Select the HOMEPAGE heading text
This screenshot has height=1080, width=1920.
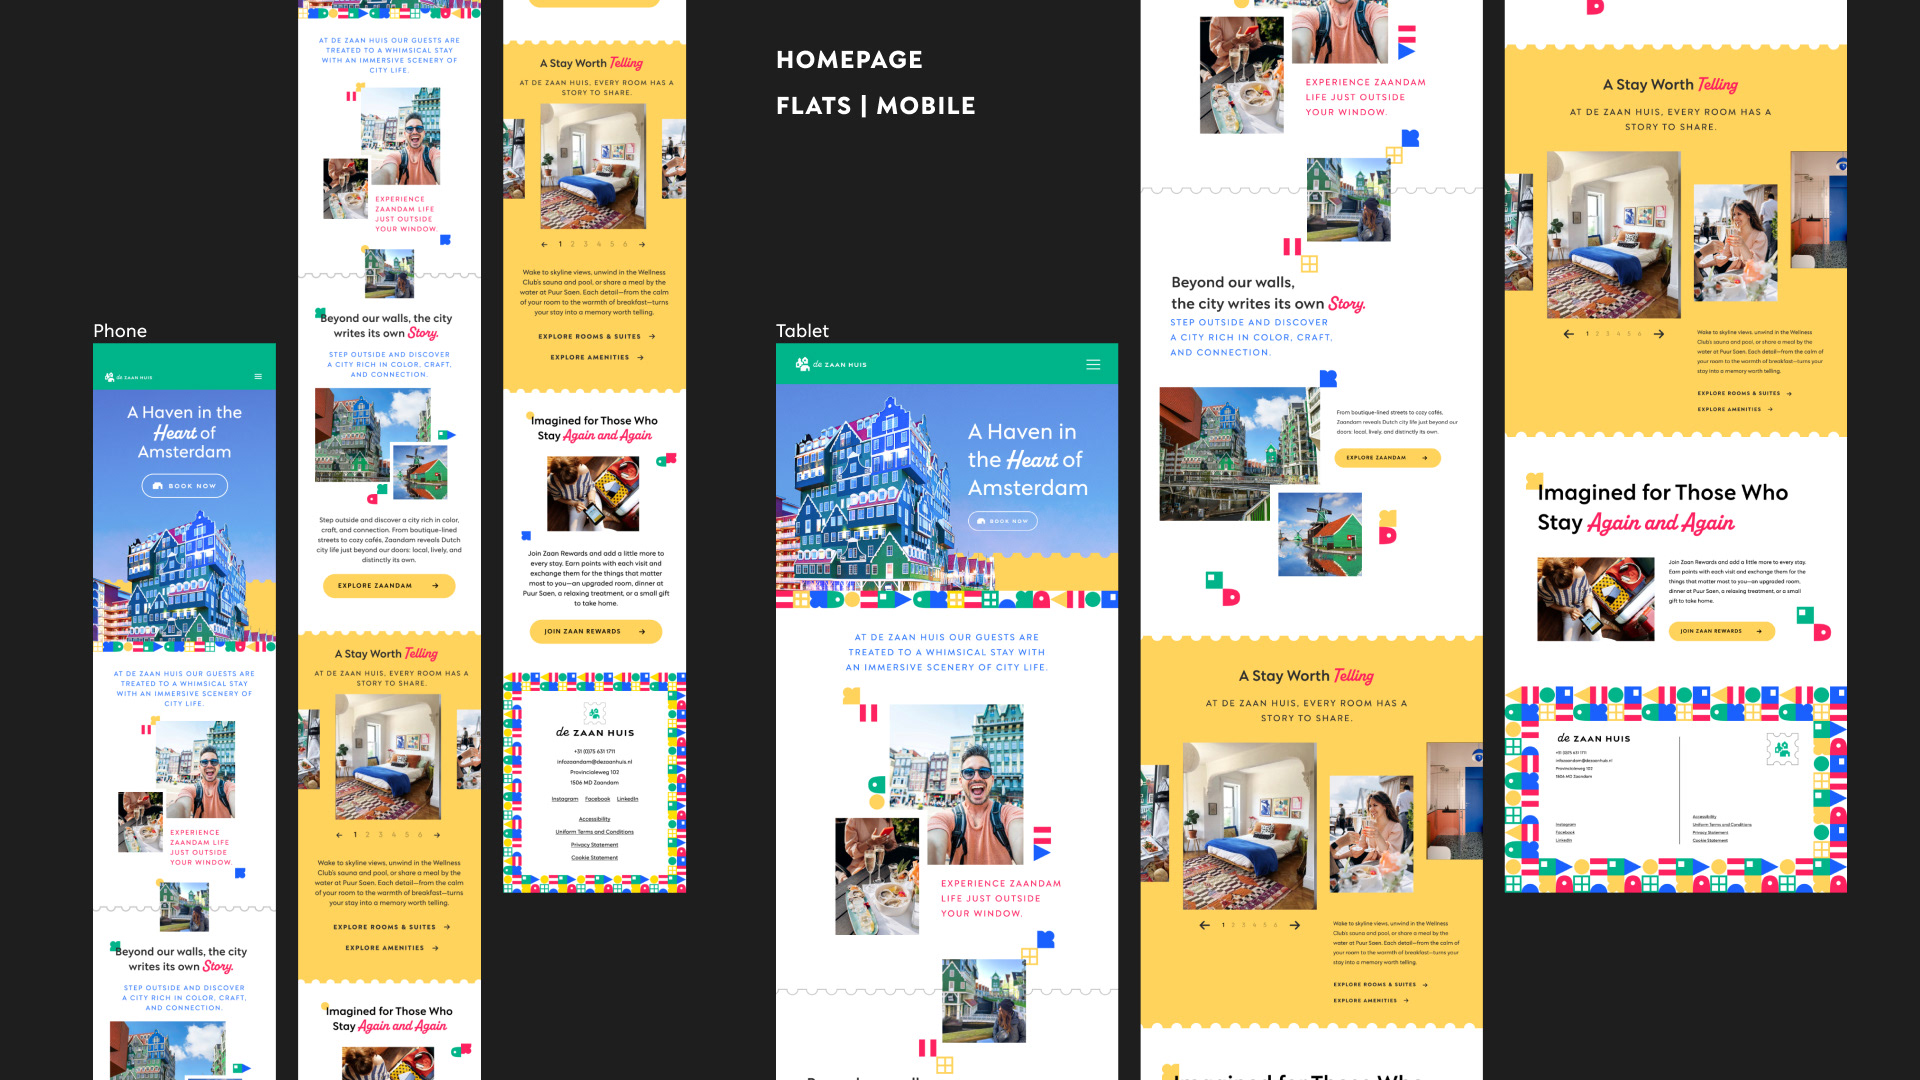[849, 60]
